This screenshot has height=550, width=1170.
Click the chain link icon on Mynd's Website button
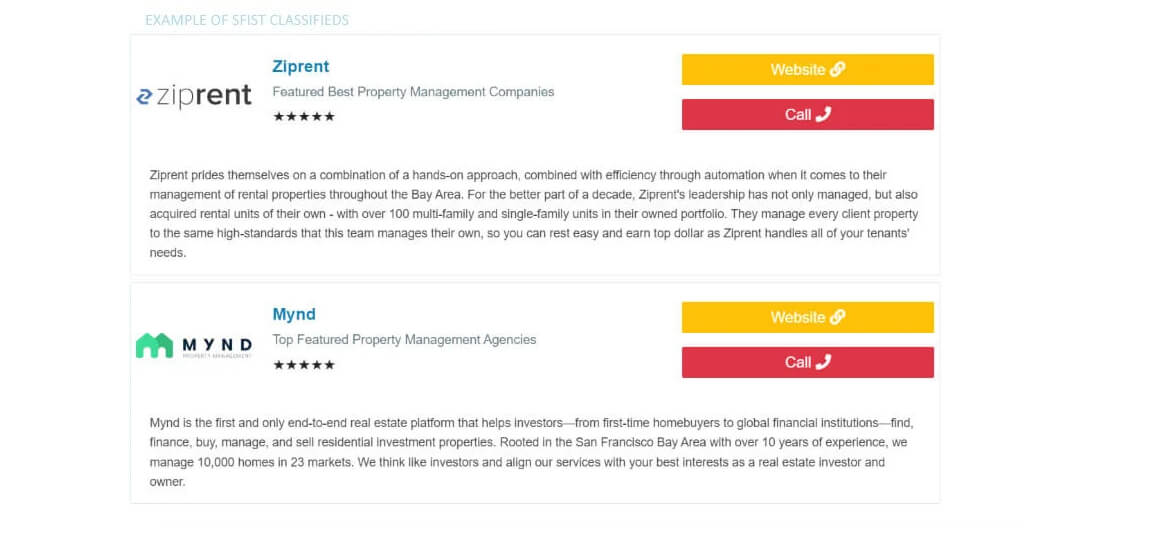tap(837, 317)
